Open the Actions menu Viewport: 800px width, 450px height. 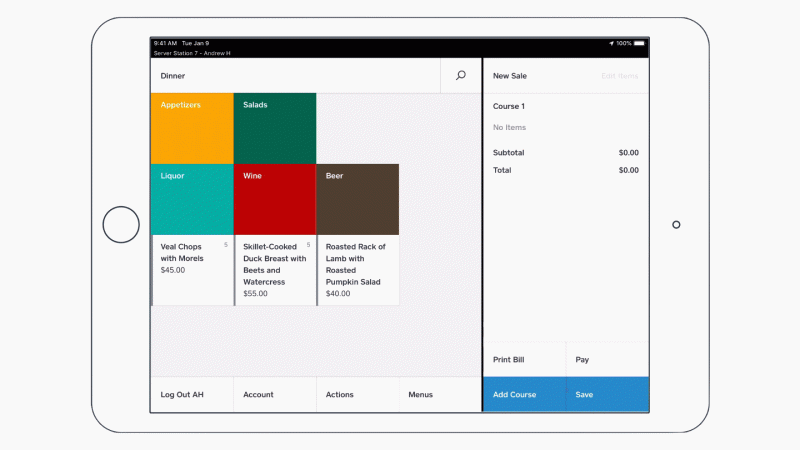357,395
